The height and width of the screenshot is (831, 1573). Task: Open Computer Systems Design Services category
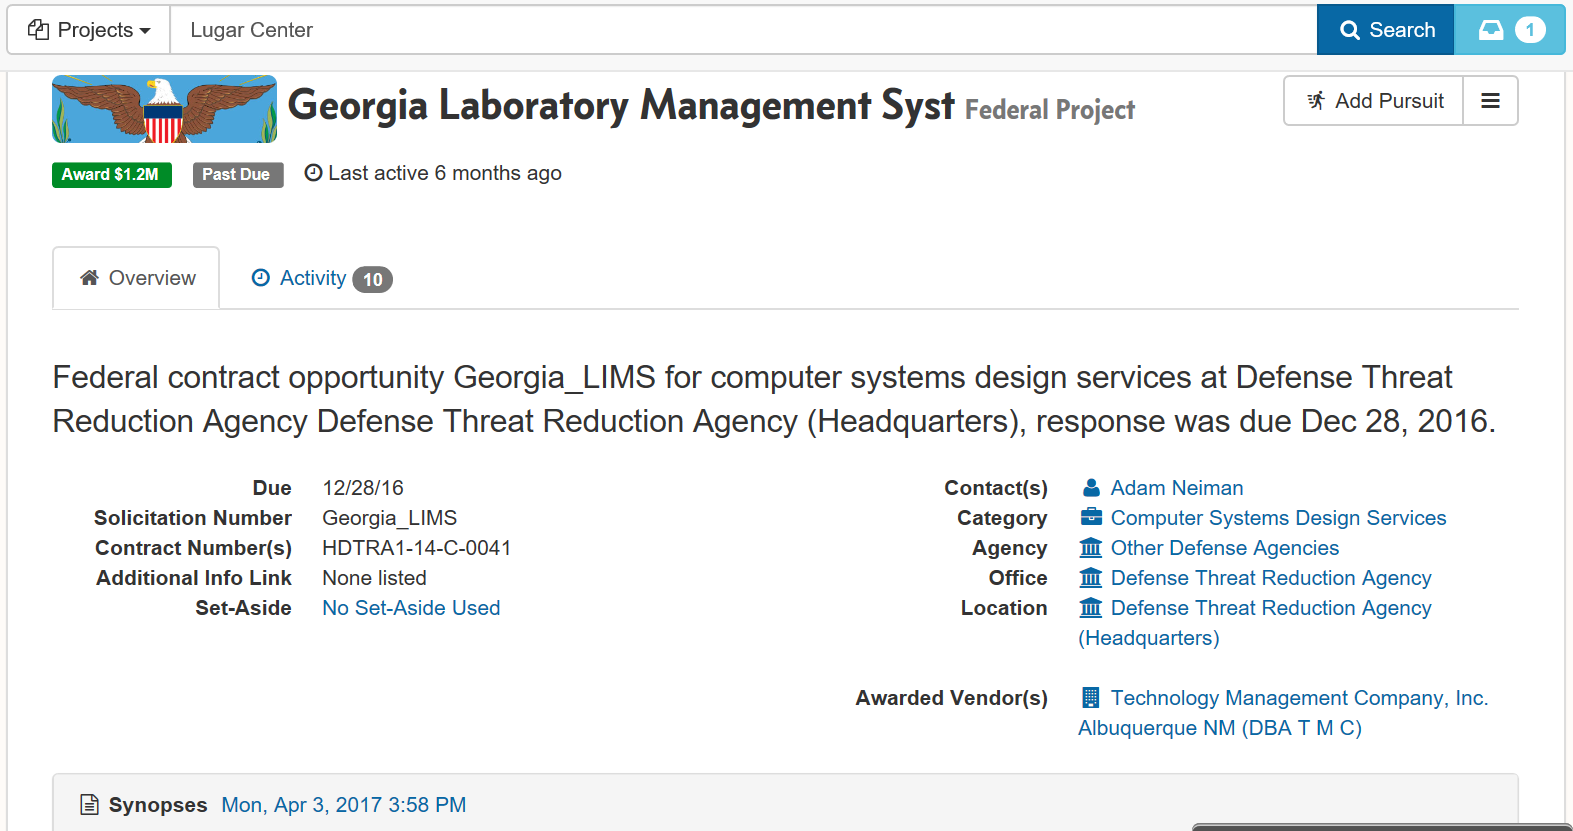[1278, 518]
